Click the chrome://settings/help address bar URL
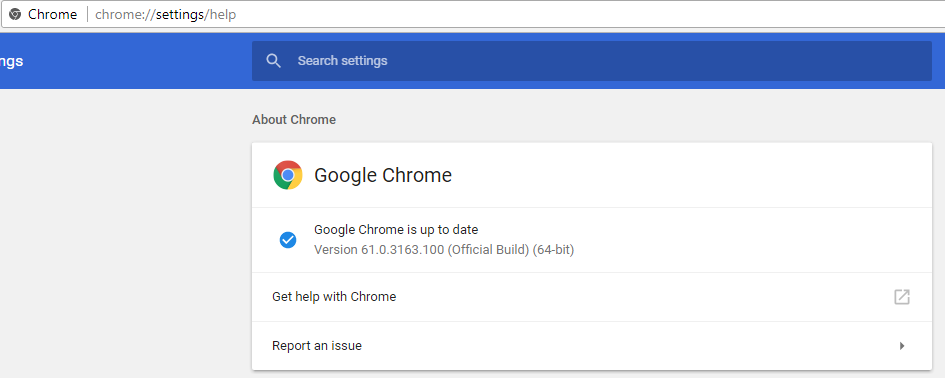The image size is (945, 378). (x=166, y=14)
